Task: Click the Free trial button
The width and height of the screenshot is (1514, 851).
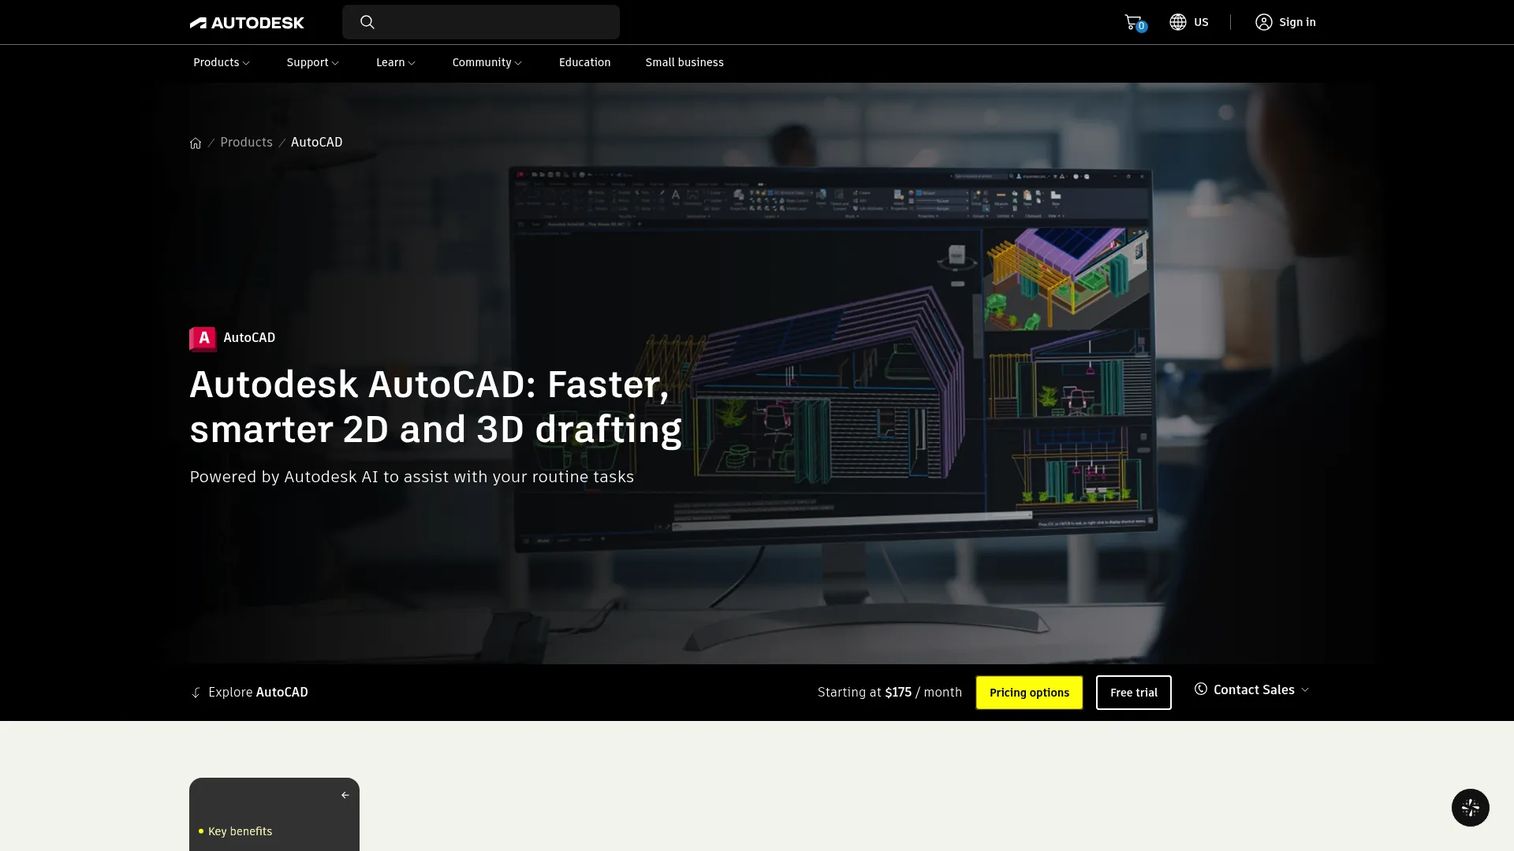Action: (x=1134, y=693)
